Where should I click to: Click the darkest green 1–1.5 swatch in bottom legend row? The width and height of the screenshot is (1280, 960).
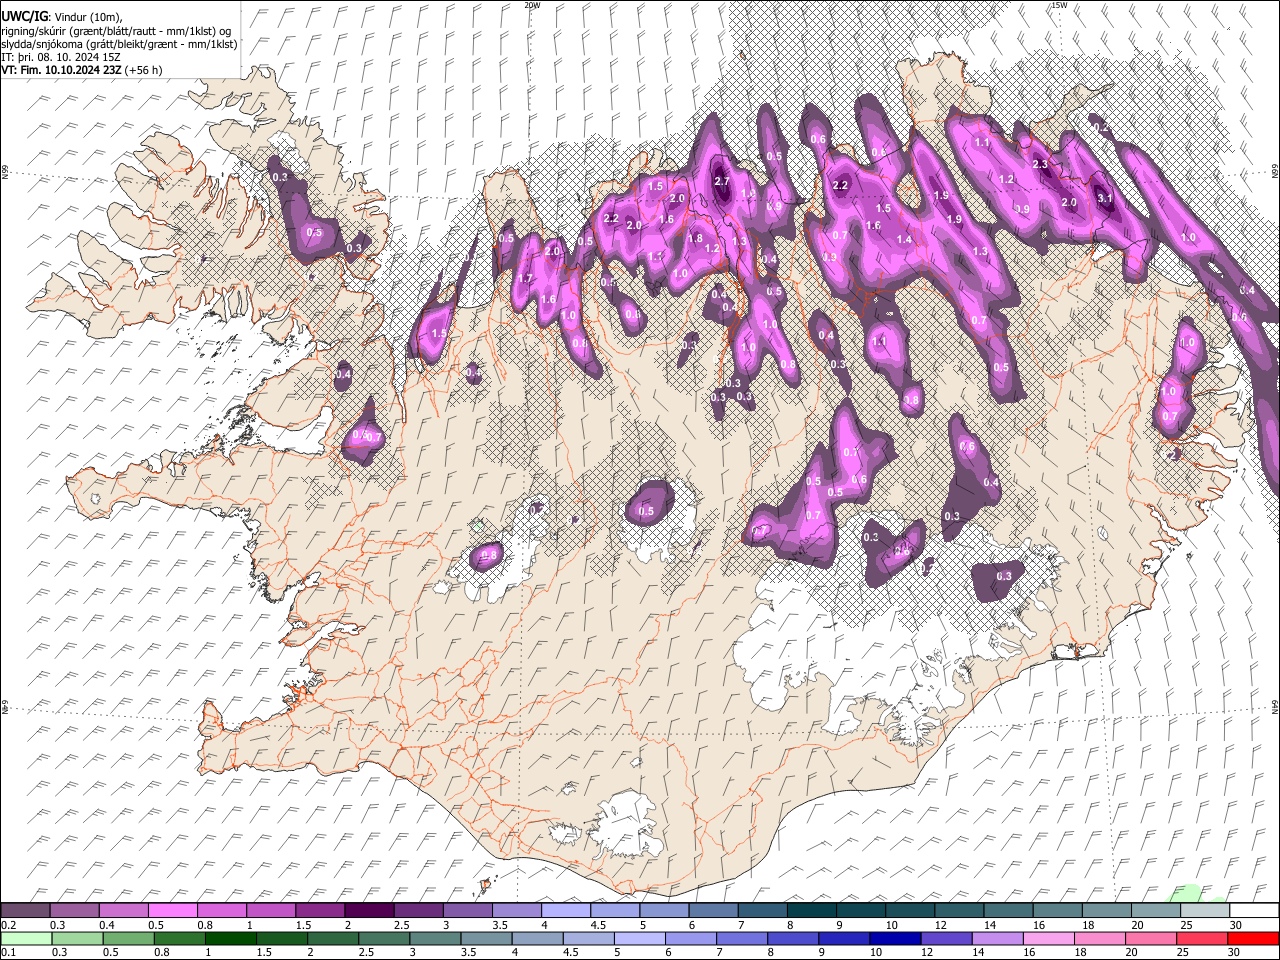pyautogui.click(x=230, y=939)
